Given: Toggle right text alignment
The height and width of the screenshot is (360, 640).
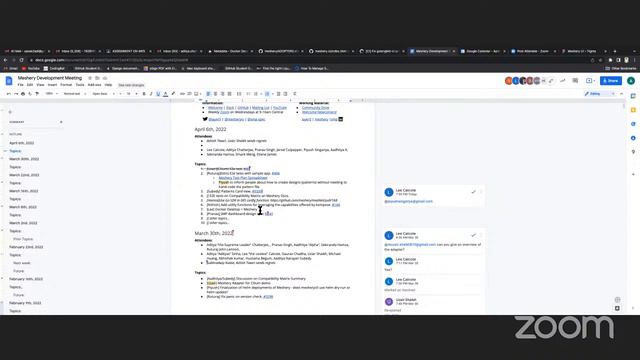Looking at the screenshot, I should (x=222, y=94).
